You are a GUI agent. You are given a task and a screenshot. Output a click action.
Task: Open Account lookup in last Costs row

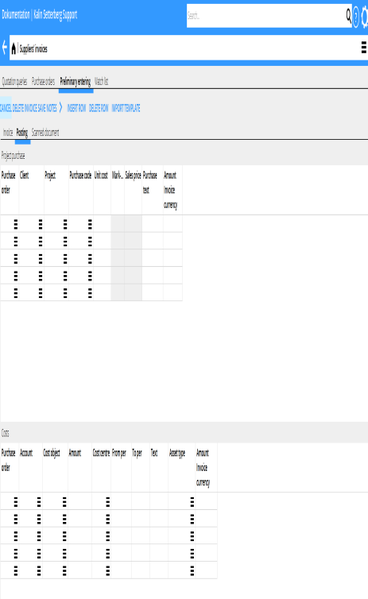tap(39, 571)
